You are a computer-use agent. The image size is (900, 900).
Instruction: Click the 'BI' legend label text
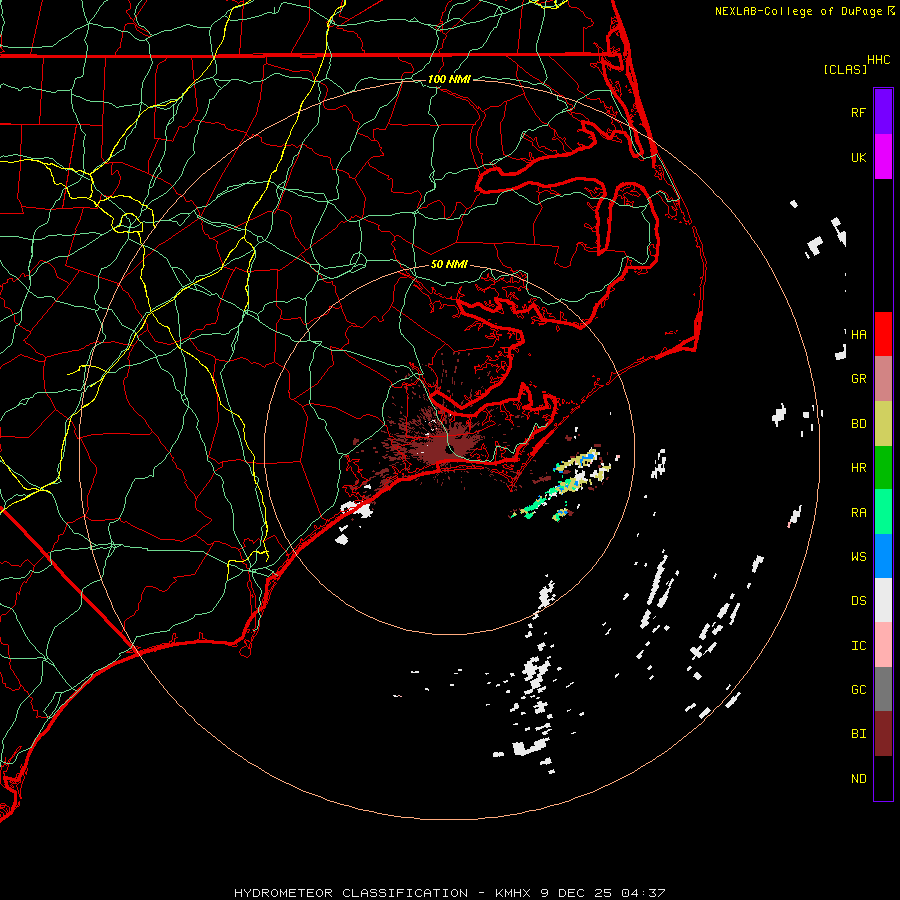pos(858,734)
